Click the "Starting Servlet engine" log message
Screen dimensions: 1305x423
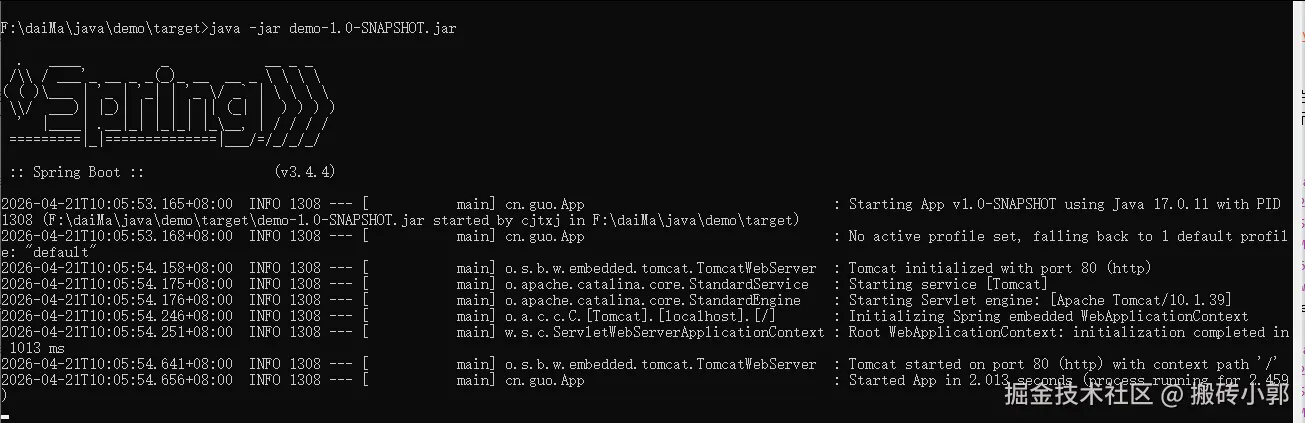point(1039,300)
